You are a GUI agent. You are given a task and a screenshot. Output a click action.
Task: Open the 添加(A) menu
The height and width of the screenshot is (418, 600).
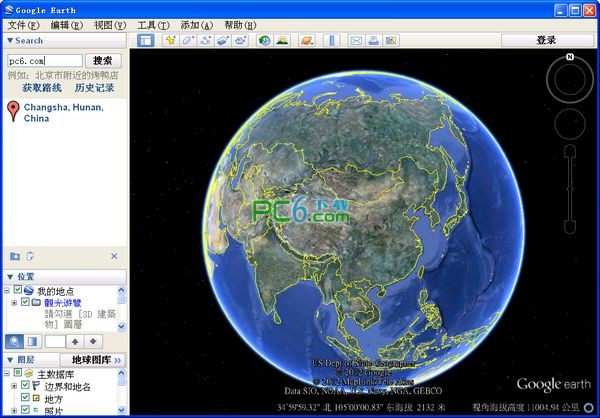click(x=197, y=25)
